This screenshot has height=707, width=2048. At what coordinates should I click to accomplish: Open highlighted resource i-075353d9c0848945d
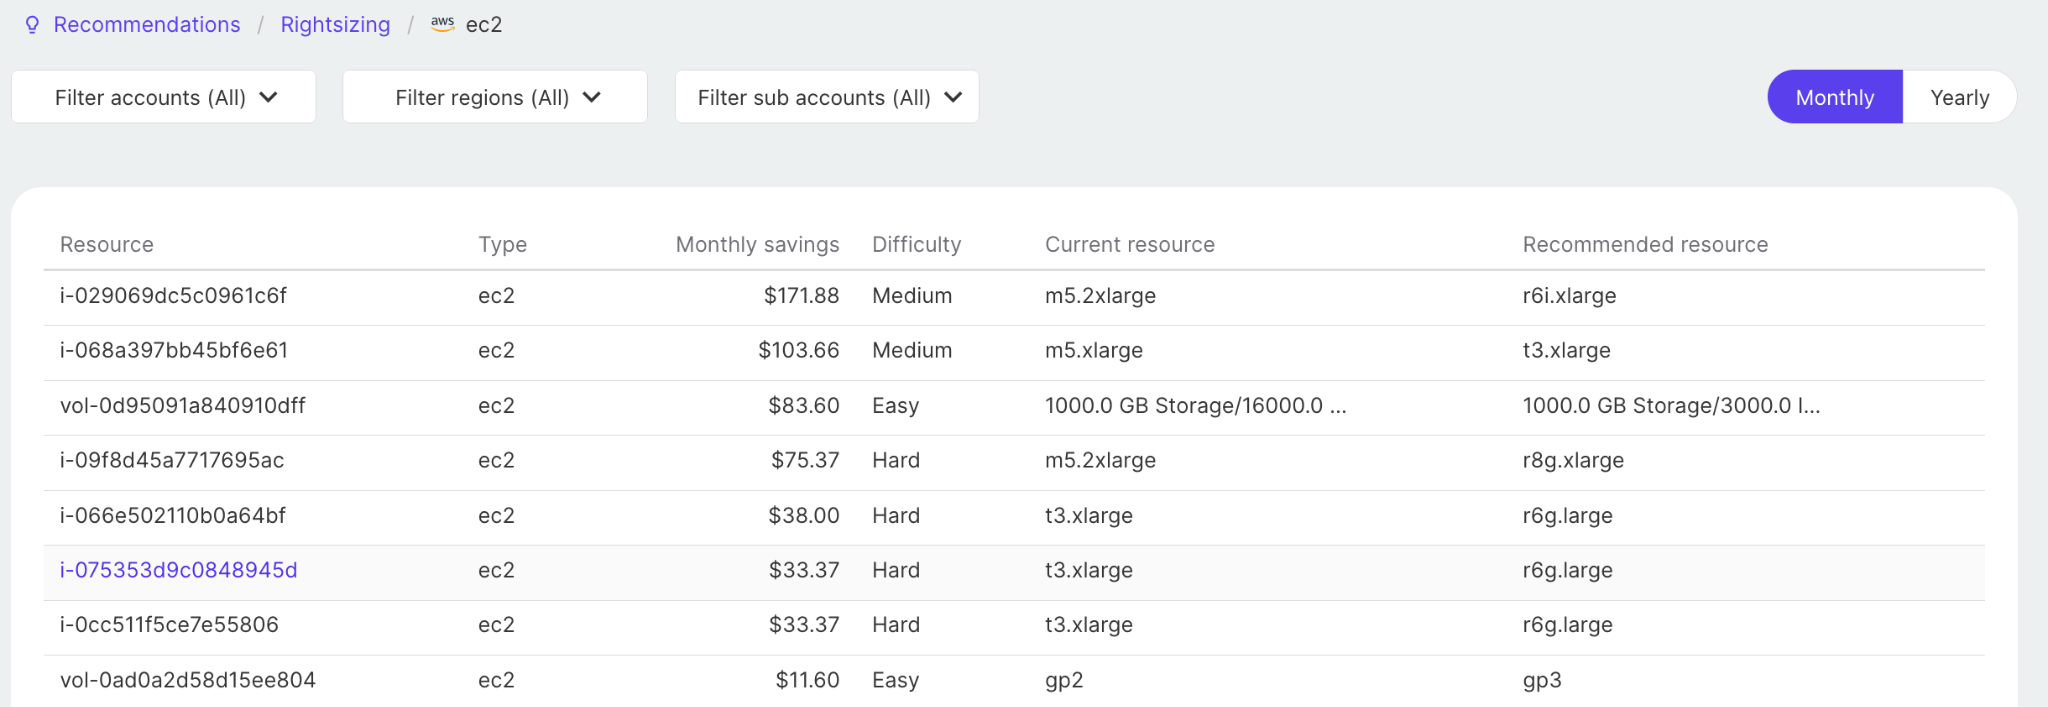(x=179, y=570)
